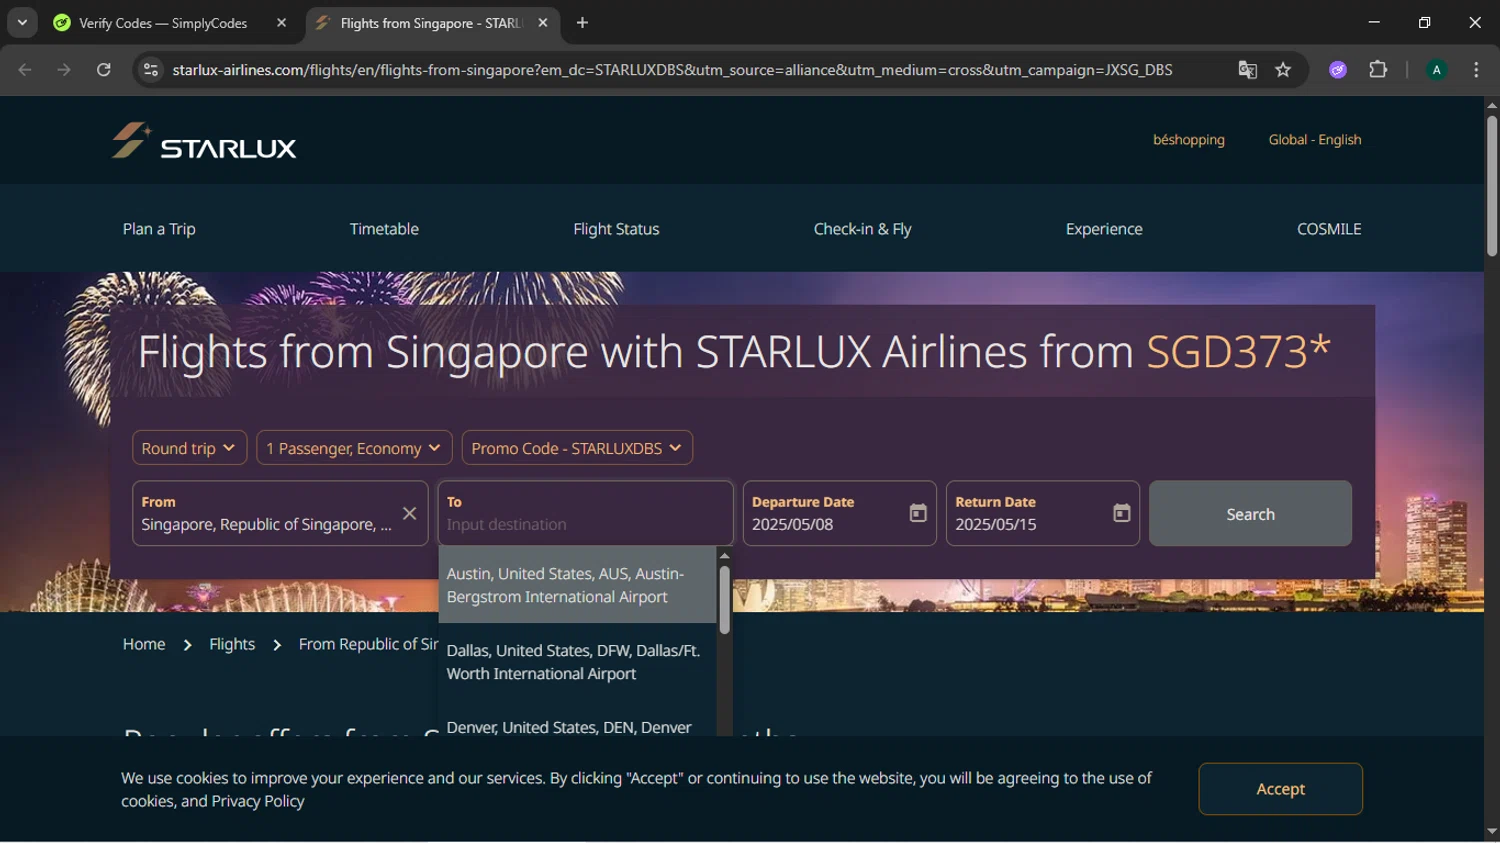Go to Flights breadcrumb
The image size is (1500, 843).
click(232, 644)
